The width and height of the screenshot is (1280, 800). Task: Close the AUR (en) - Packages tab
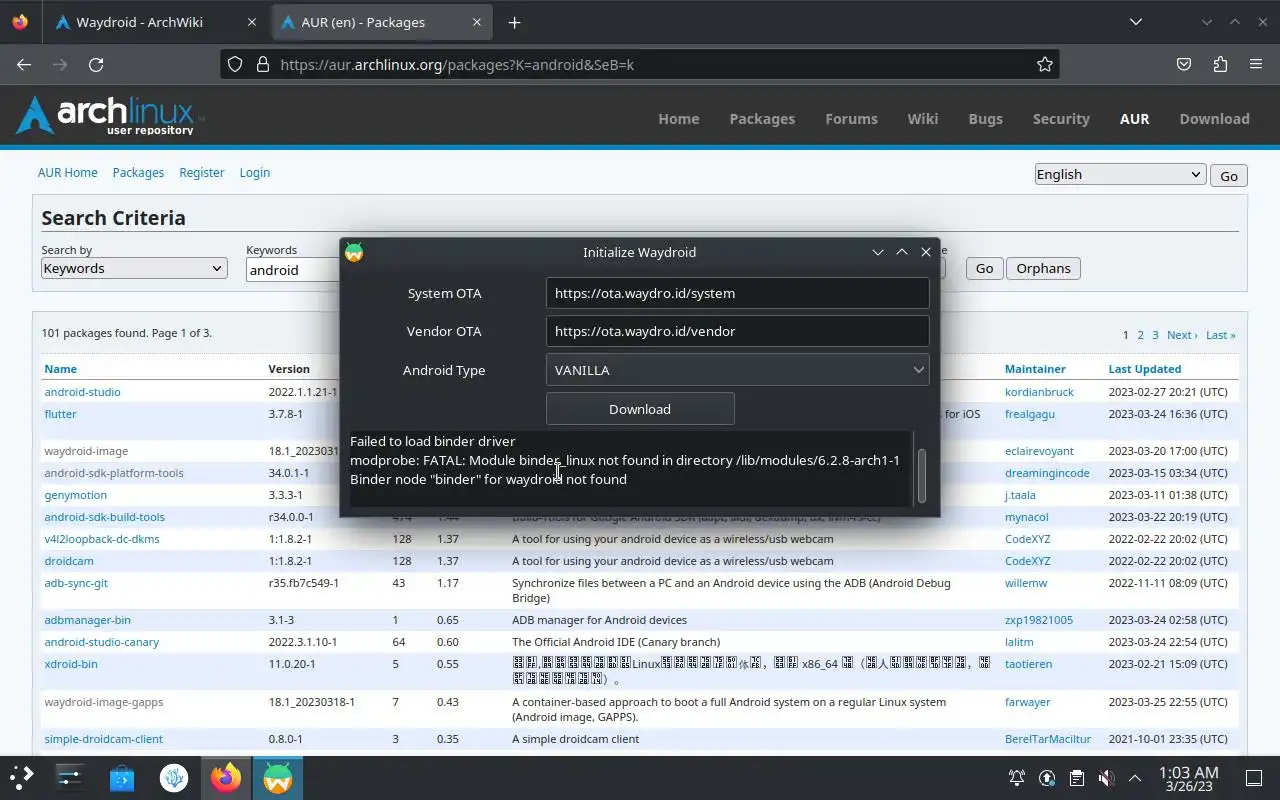coord(477,22)
